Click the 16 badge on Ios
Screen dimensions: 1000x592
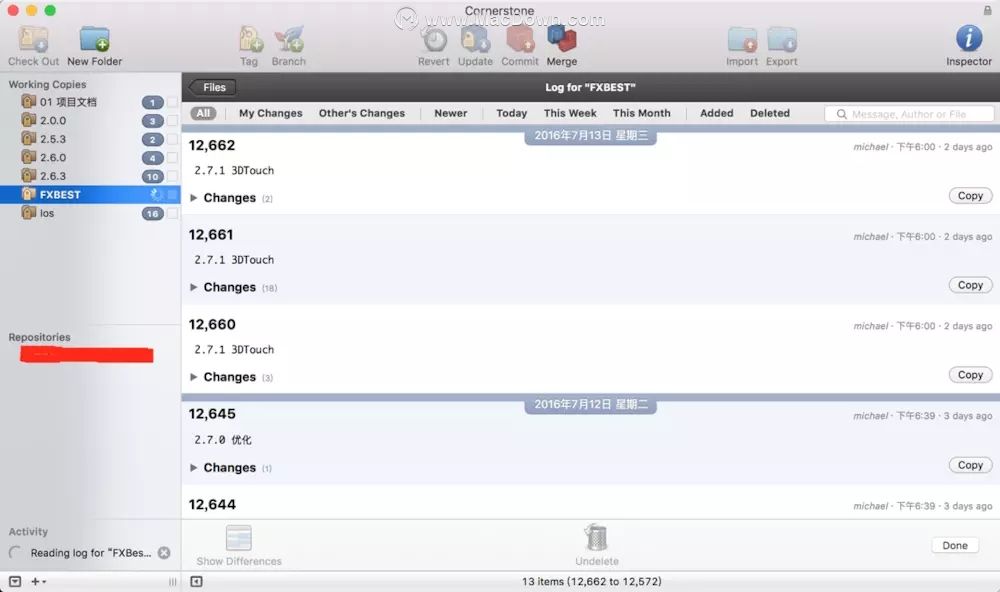tap(152, 214)
